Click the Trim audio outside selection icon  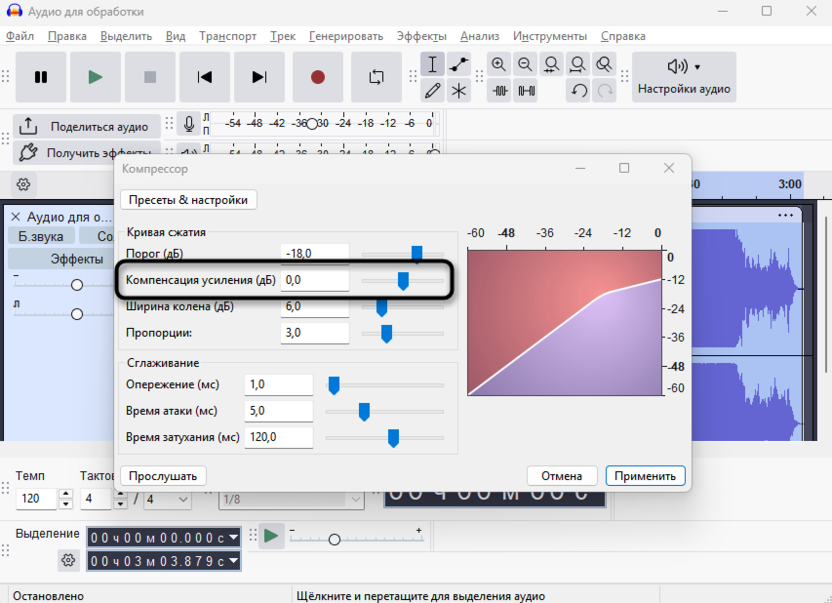point(500,91)
